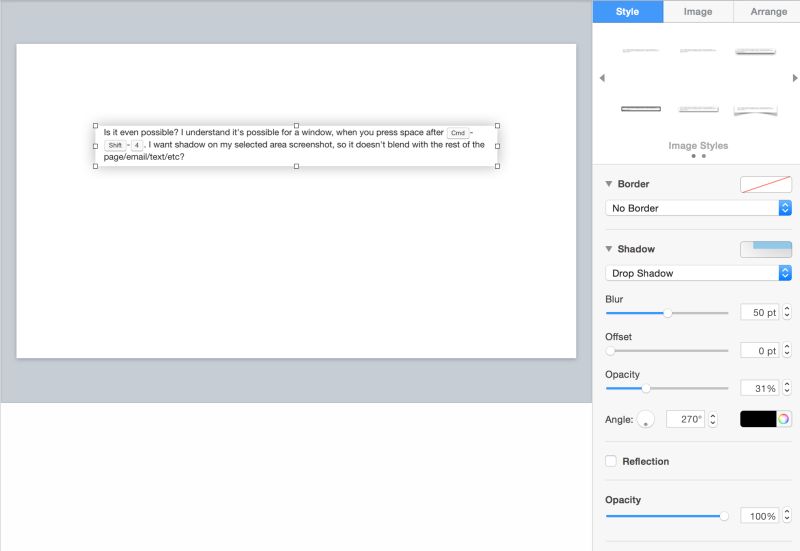Click the shadow Opacity 31% stepper

click(787, 388)
